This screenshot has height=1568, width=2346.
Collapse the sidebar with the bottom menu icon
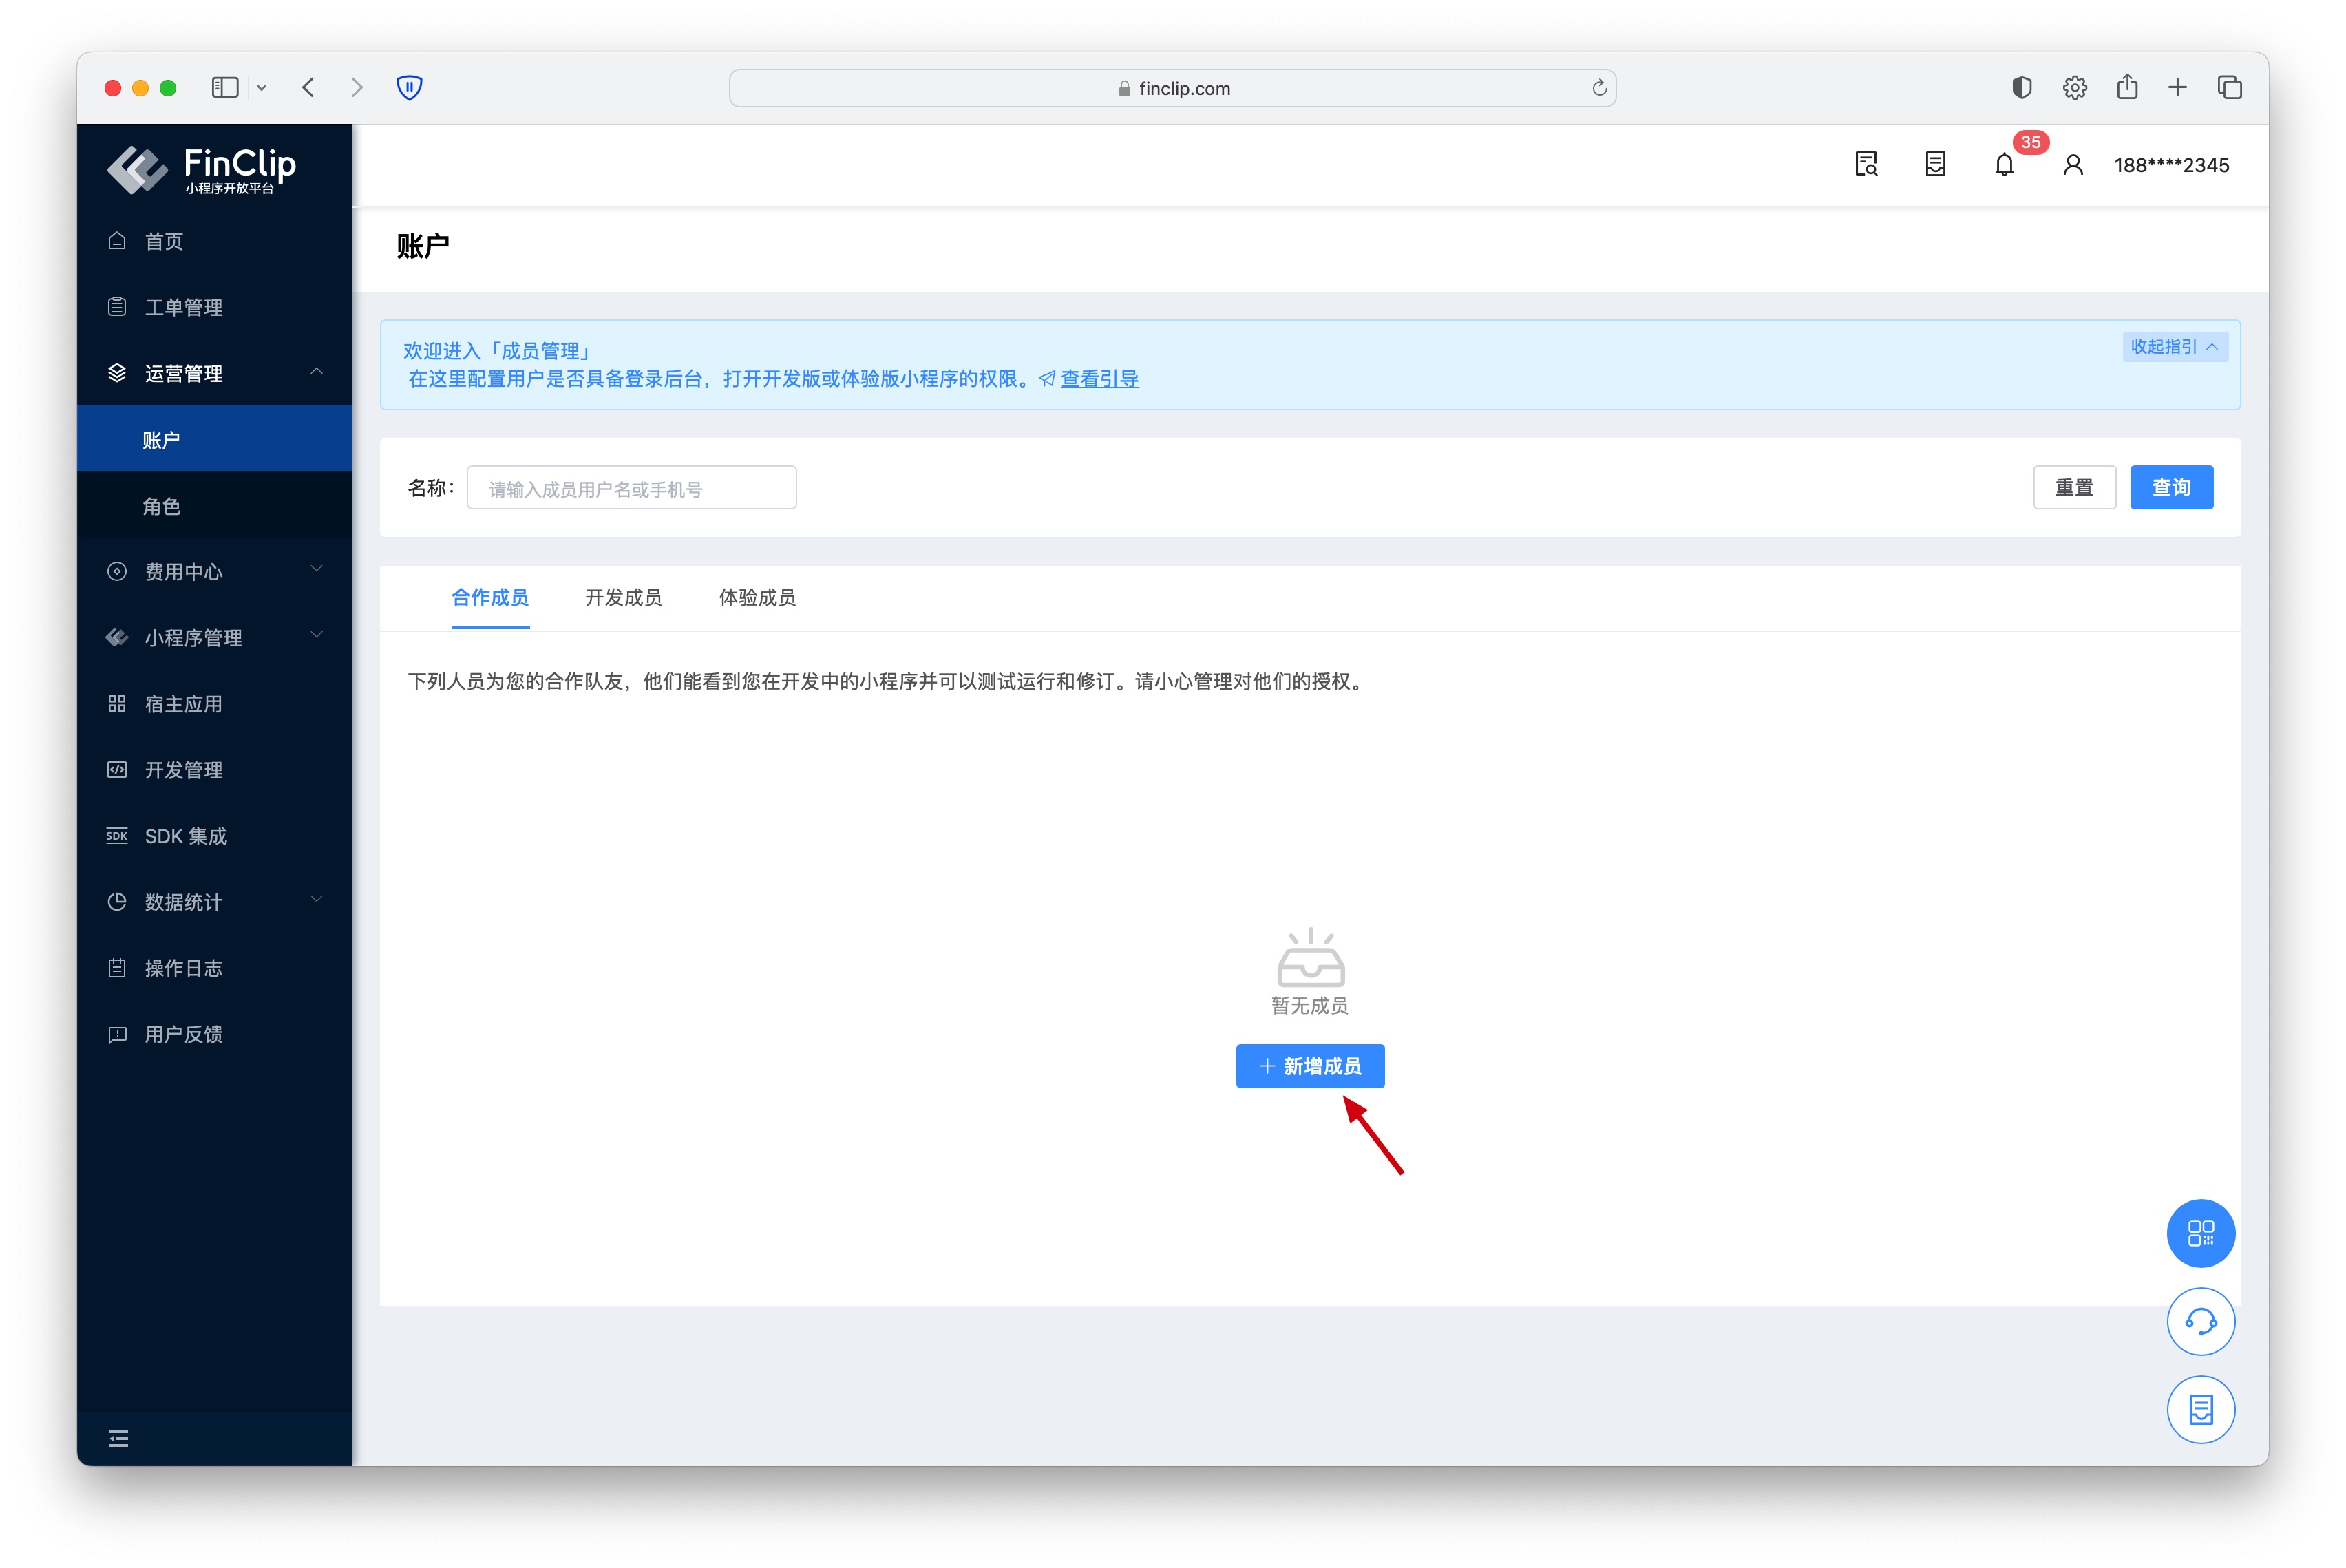pos(118,1438)
